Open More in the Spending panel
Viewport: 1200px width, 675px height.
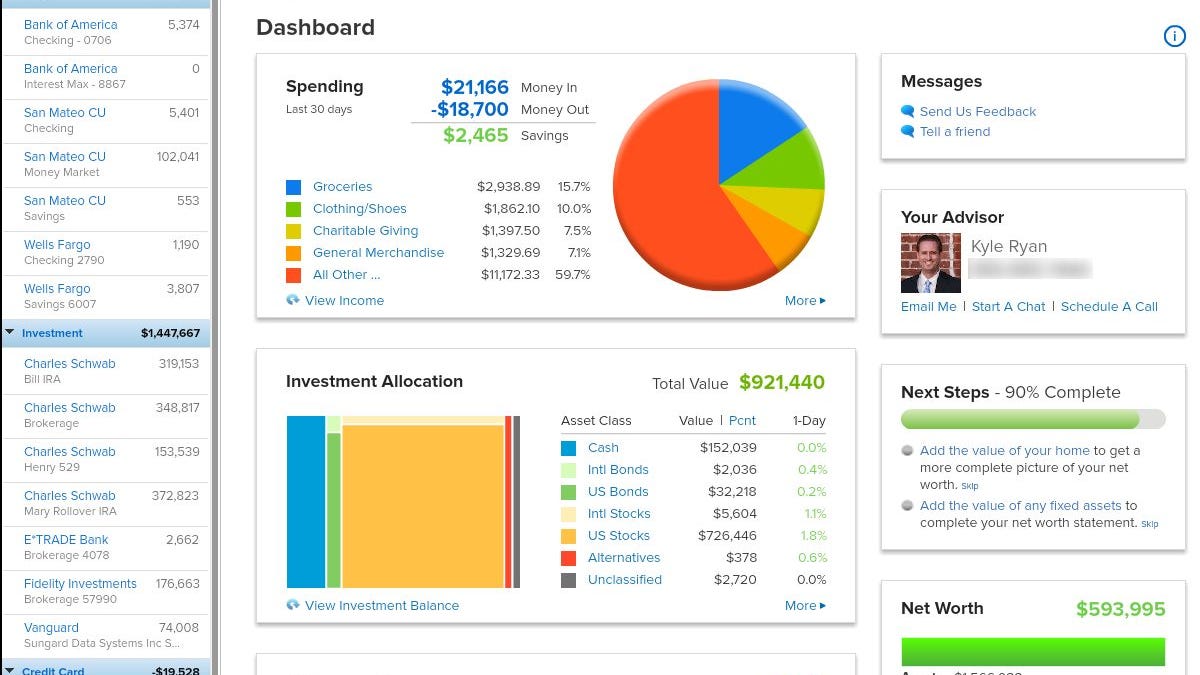pos(805,301)
